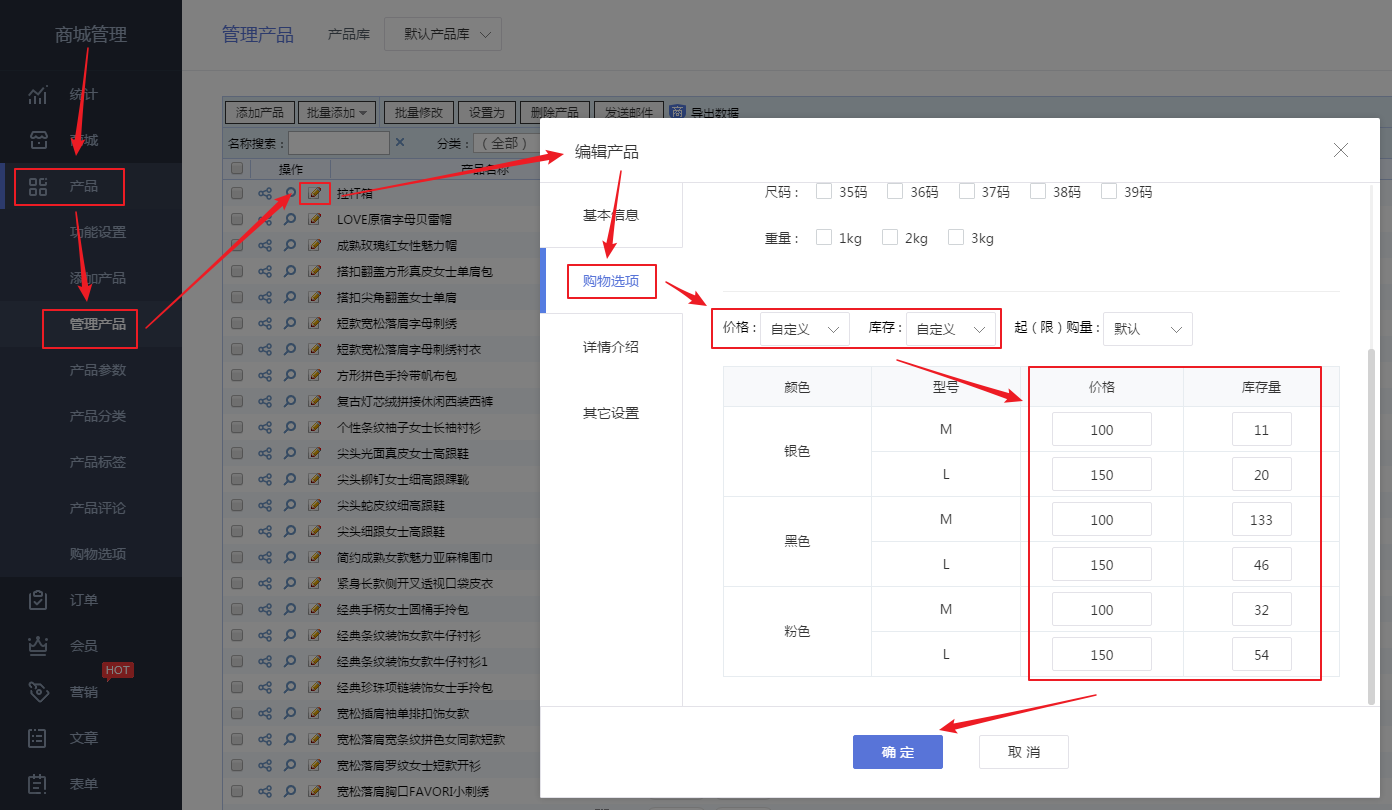This screenshot has height=810, width=1392.
Task: Close the 编辑产品 dialog with X
Action: point(1341,150)
